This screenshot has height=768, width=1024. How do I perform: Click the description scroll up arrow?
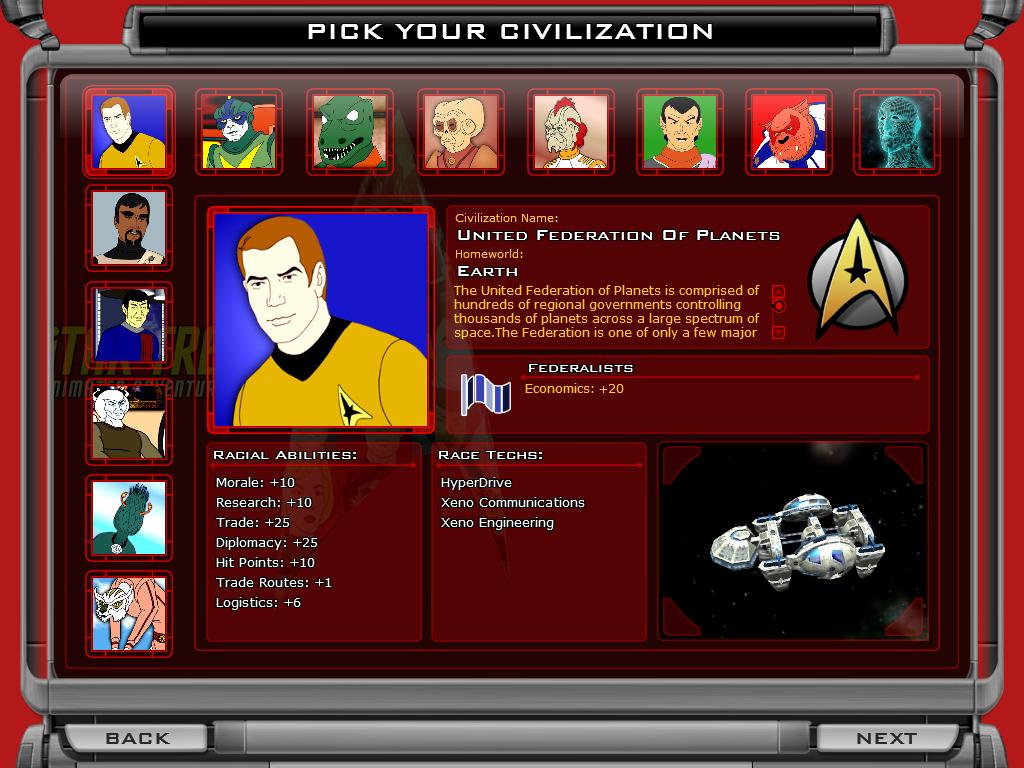[778, 291]
